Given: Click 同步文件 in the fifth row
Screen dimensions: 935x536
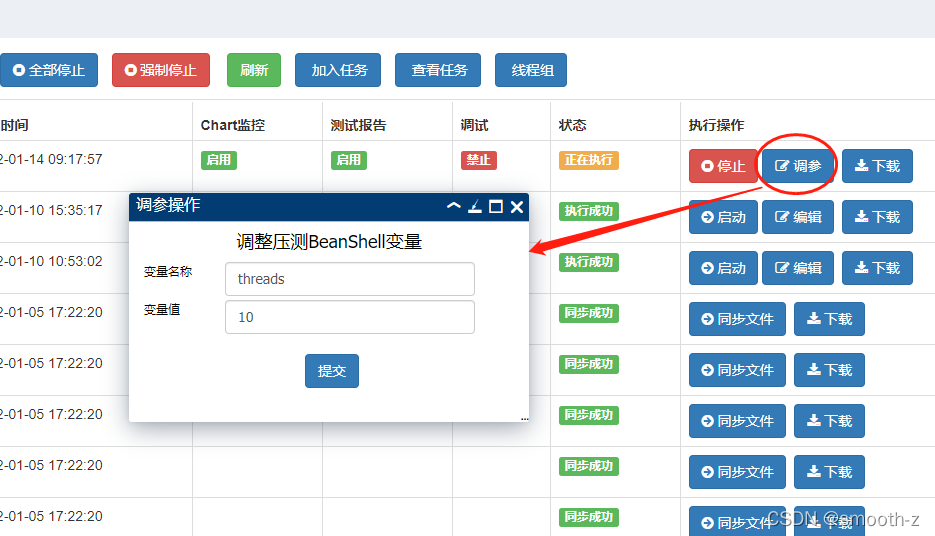Looking at the screenshot, I should coord(738,370).
